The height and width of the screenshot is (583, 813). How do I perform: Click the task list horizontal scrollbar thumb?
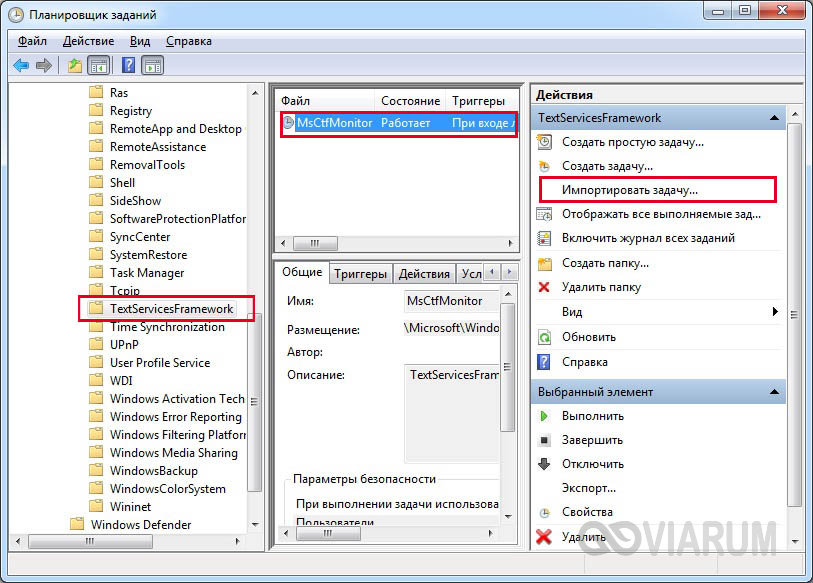(x=315, y=243)
